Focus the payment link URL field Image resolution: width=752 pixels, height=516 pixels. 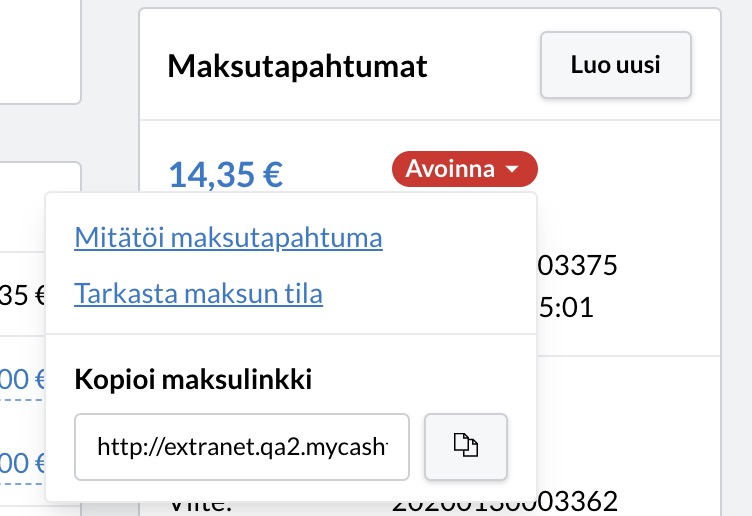(242, 446)
